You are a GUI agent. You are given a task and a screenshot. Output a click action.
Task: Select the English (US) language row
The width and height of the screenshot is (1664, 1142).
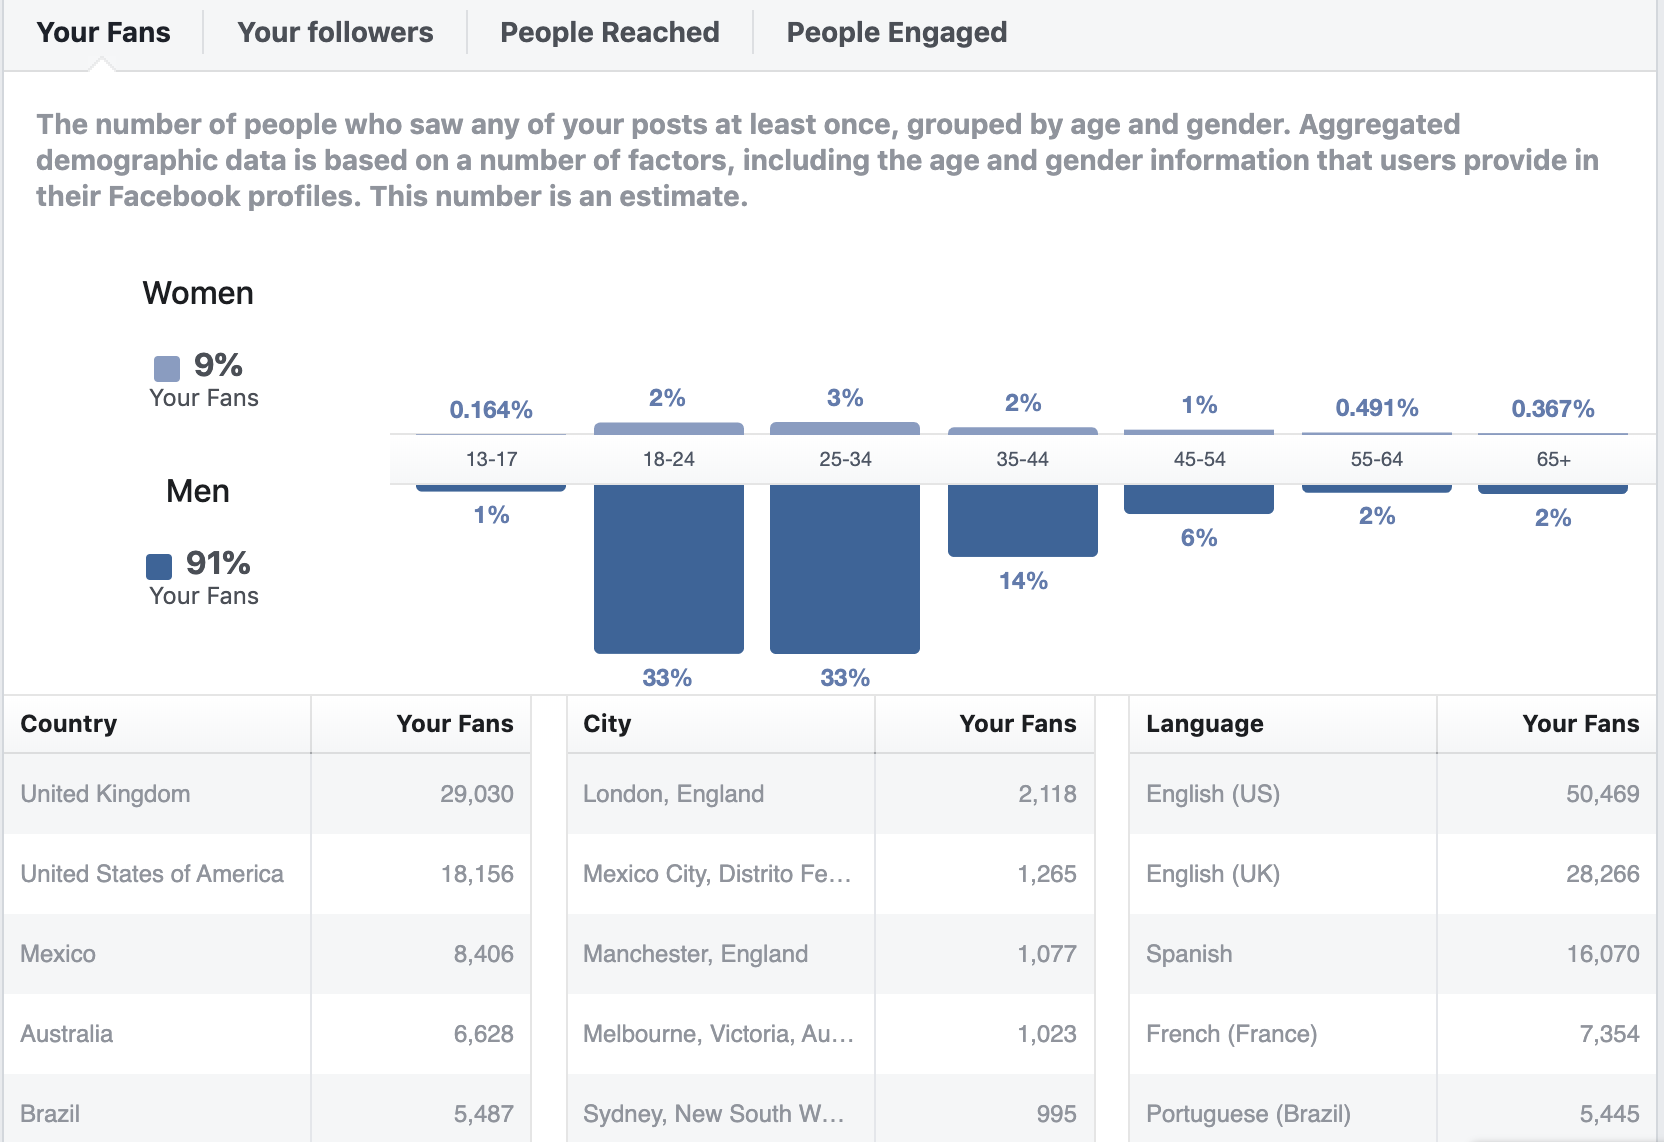pyautogui.click(x=1393, y=794)
